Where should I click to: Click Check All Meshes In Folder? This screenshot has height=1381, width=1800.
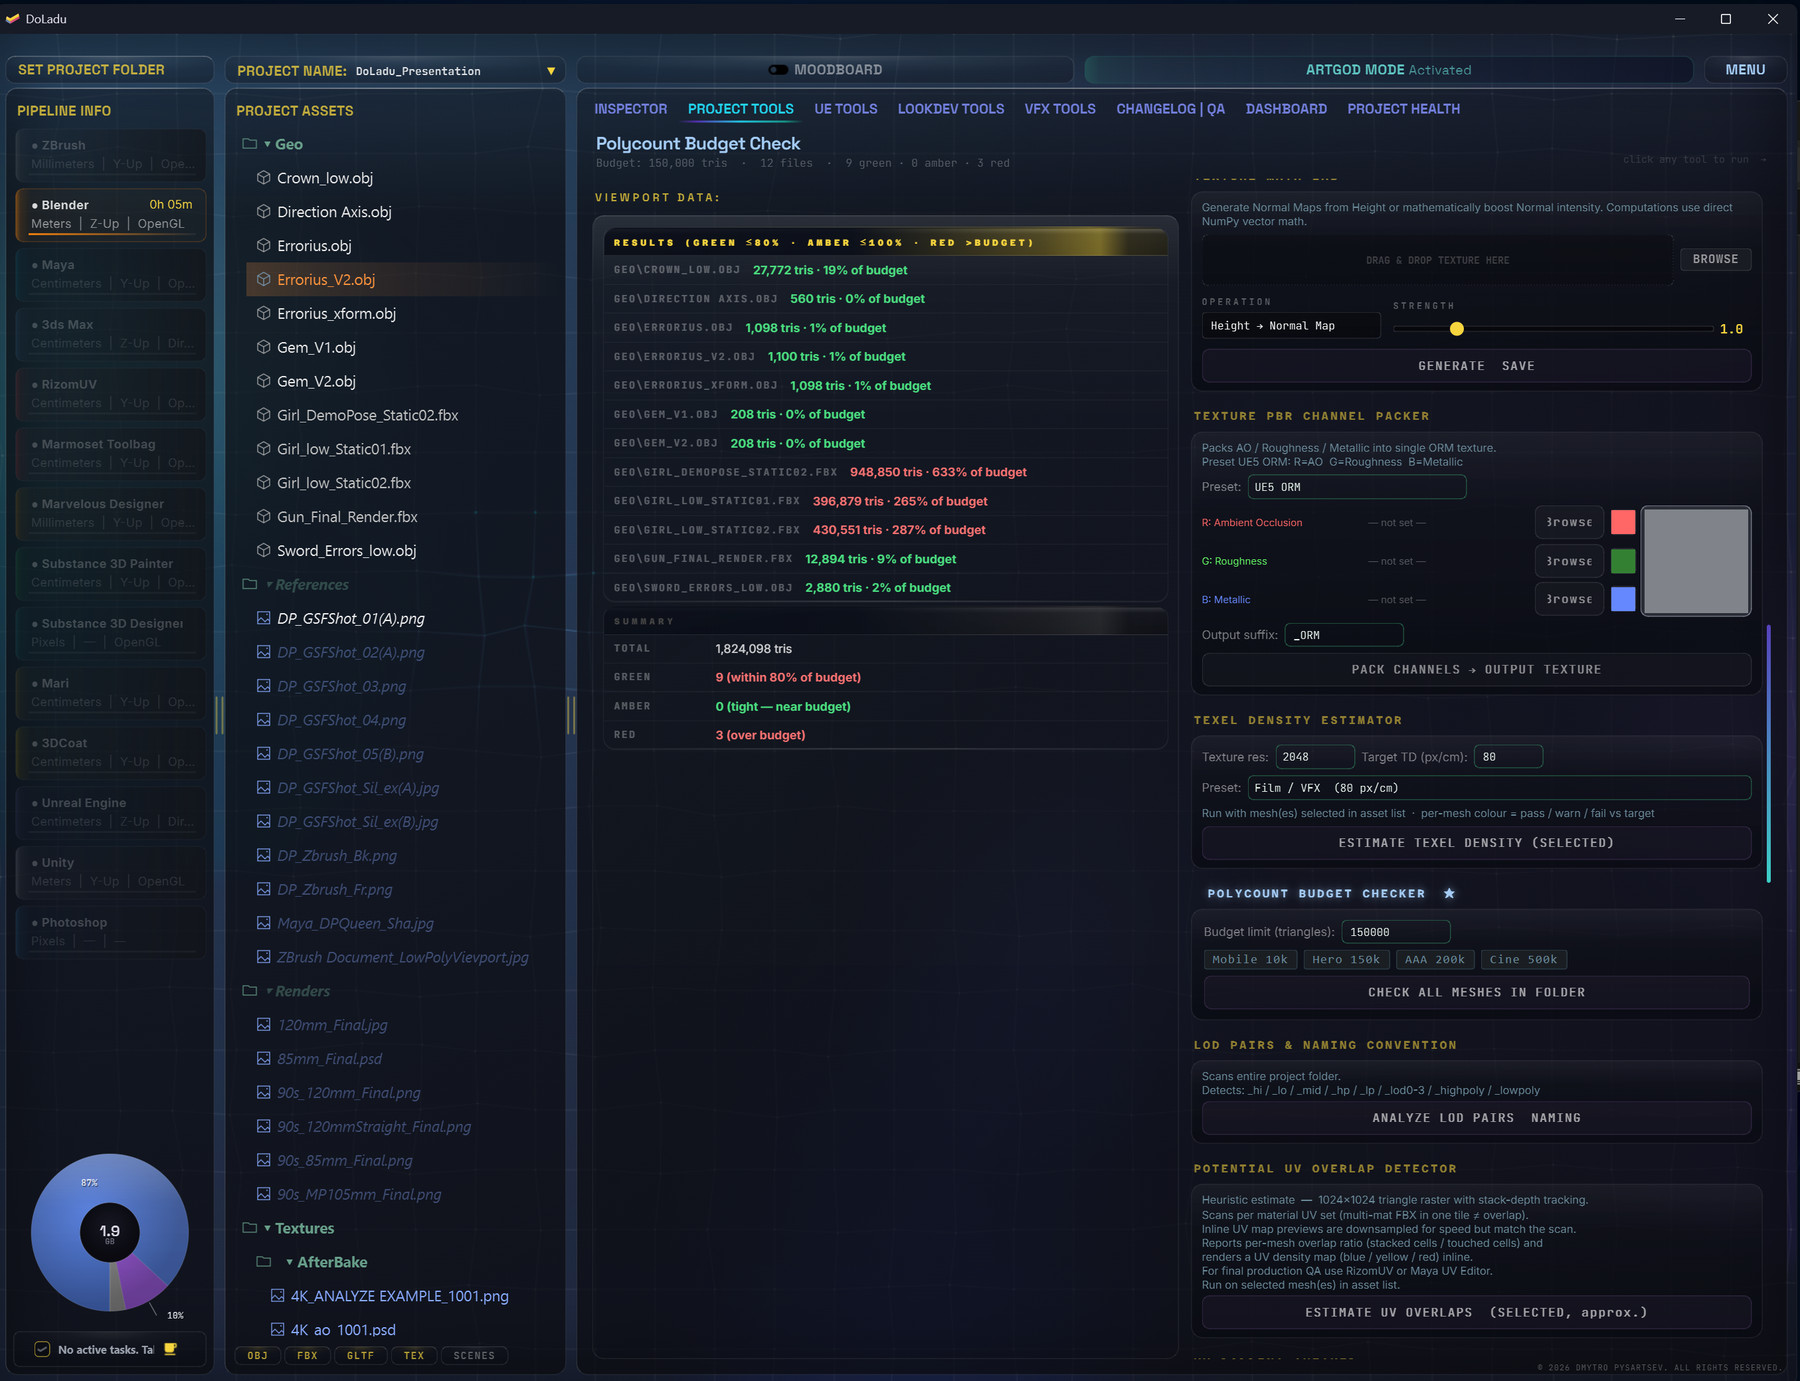[x=1476, y=993]
